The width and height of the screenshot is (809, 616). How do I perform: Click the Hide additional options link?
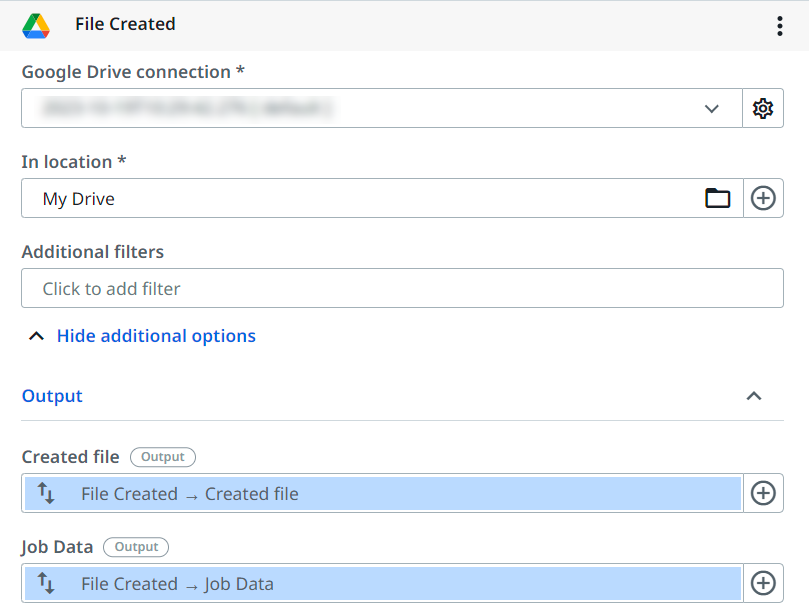(x=156, y=336)
